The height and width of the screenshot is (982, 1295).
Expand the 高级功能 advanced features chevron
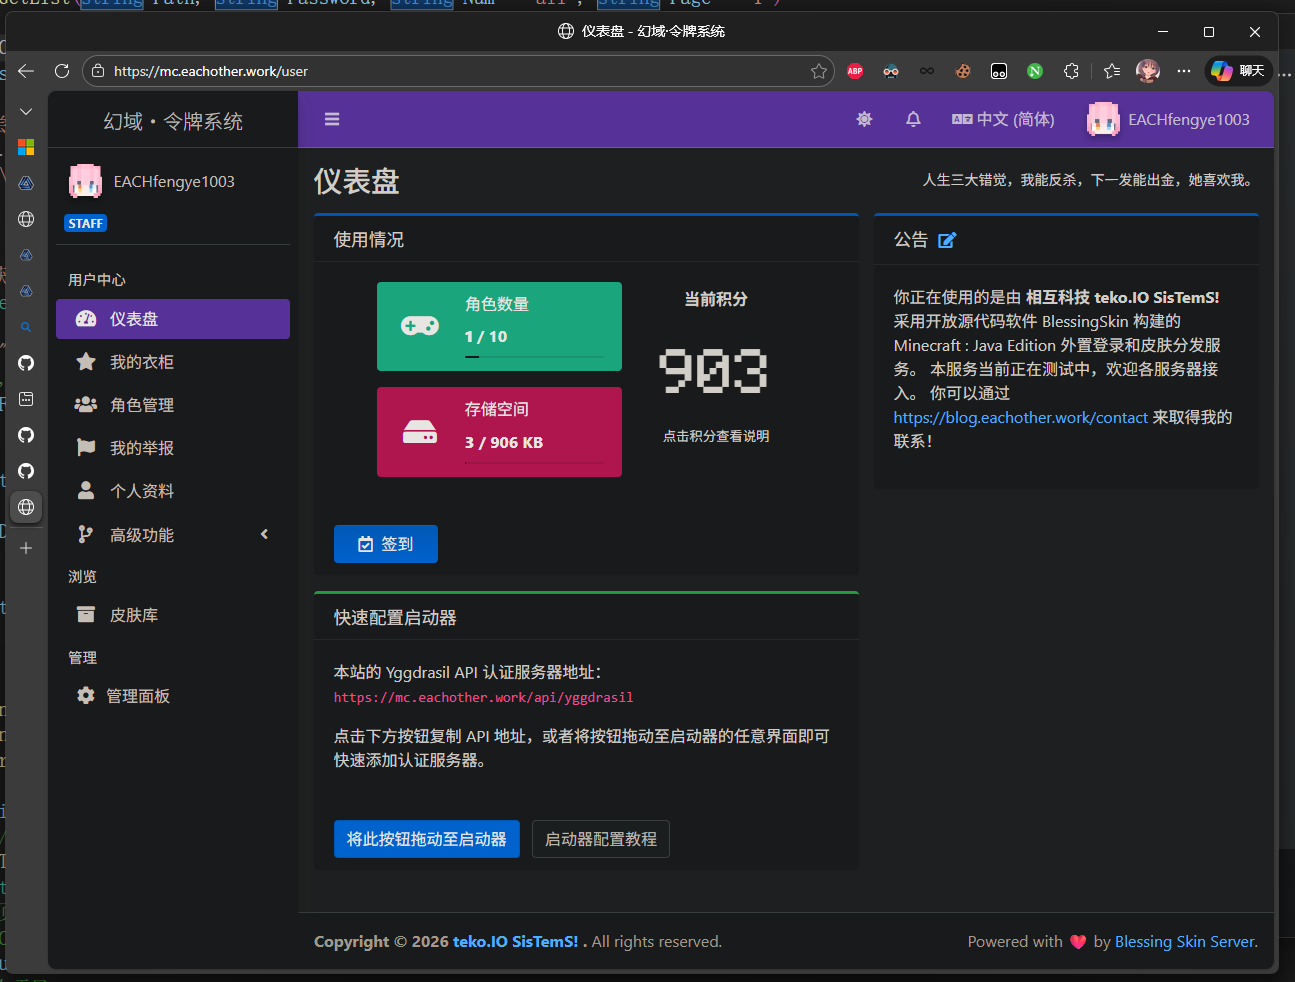coord(264,534)
